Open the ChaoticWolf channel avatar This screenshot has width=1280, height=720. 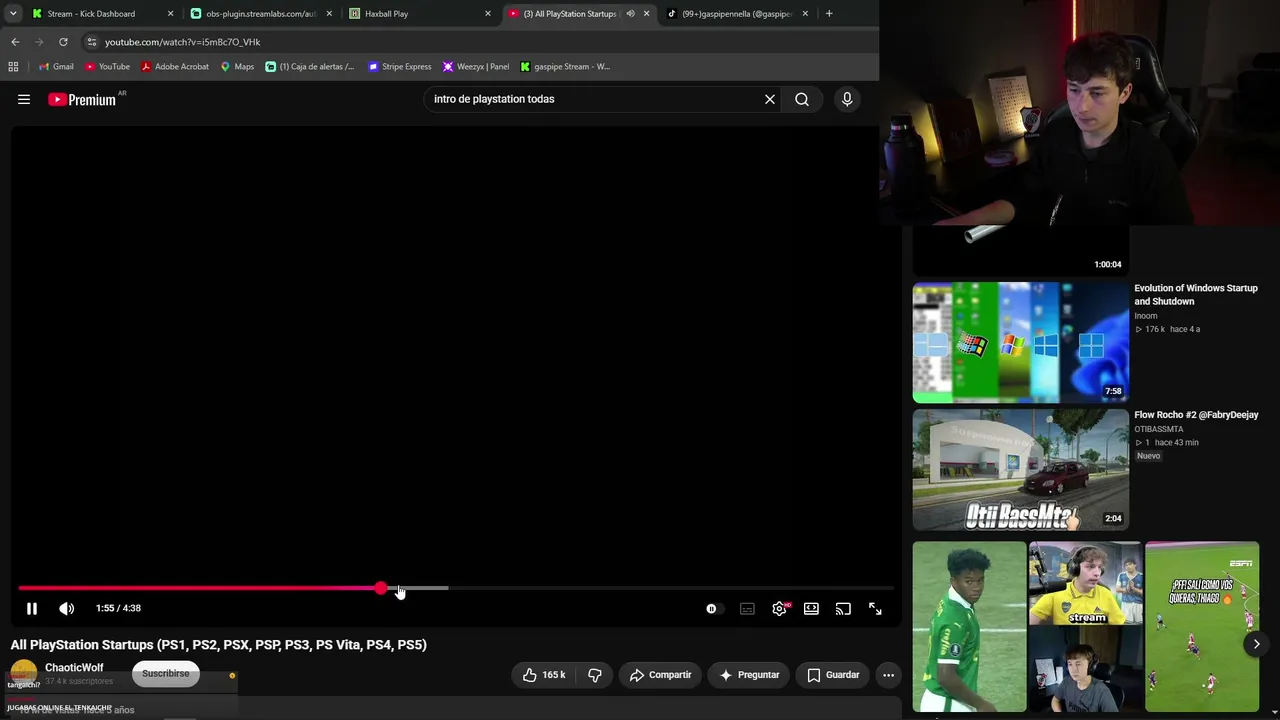click(24, 673)
